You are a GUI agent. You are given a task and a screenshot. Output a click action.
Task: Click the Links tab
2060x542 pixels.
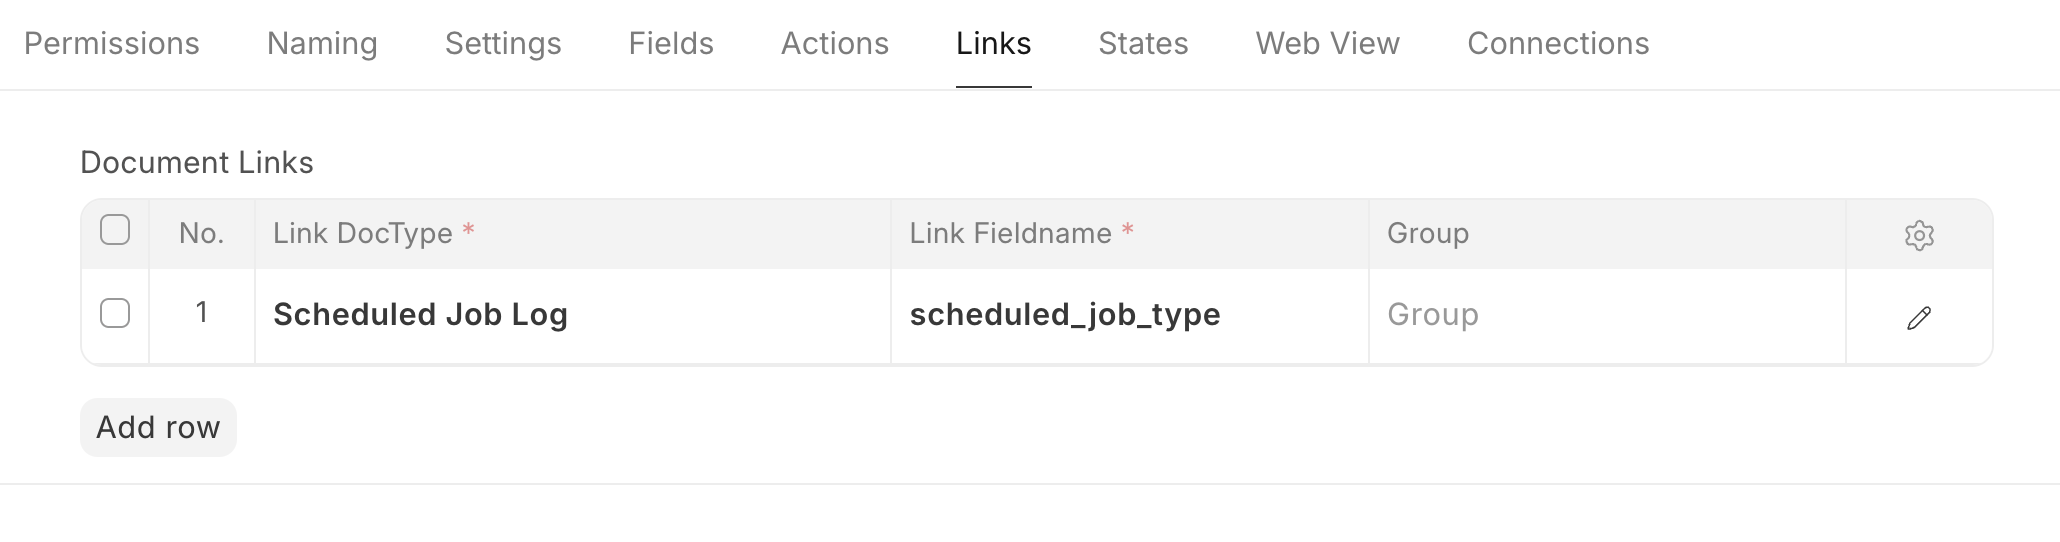(993, 44)
